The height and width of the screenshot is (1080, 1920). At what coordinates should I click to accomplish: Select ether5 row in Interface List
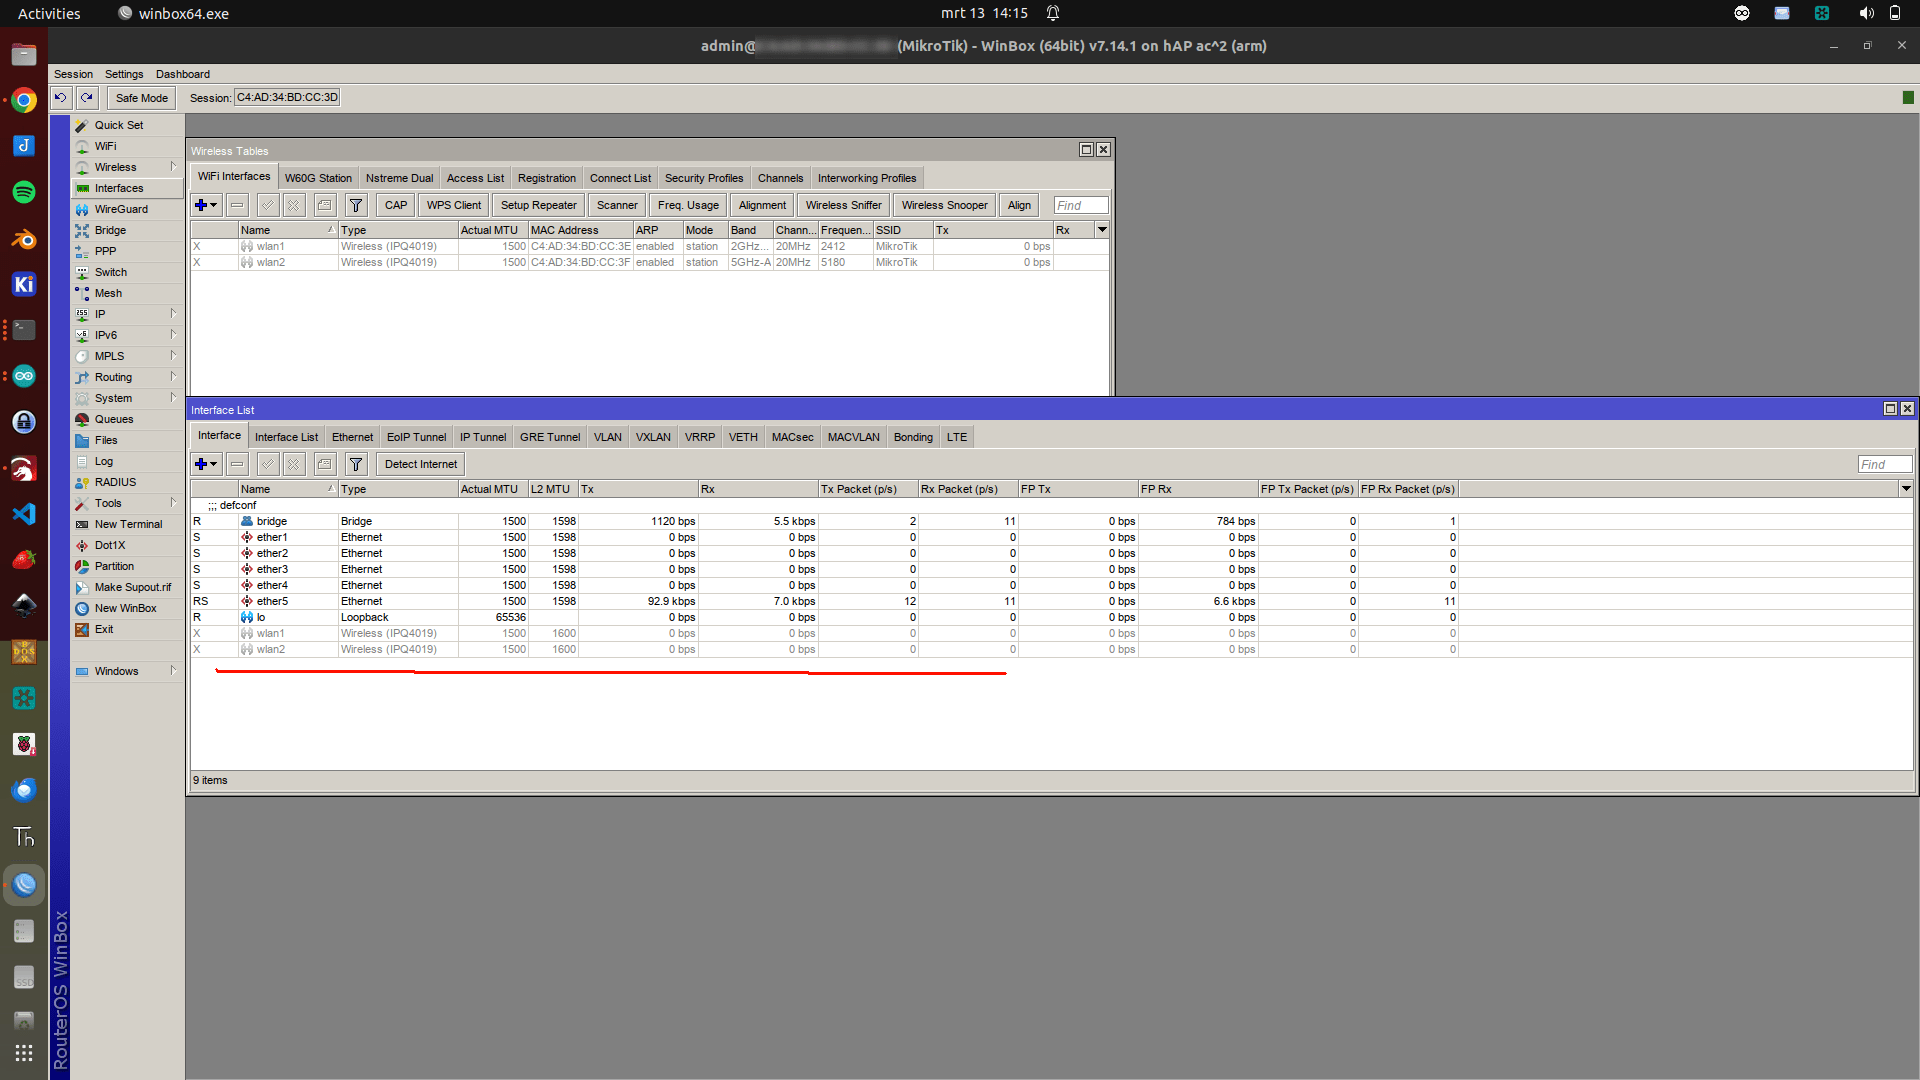coord(825,601)
